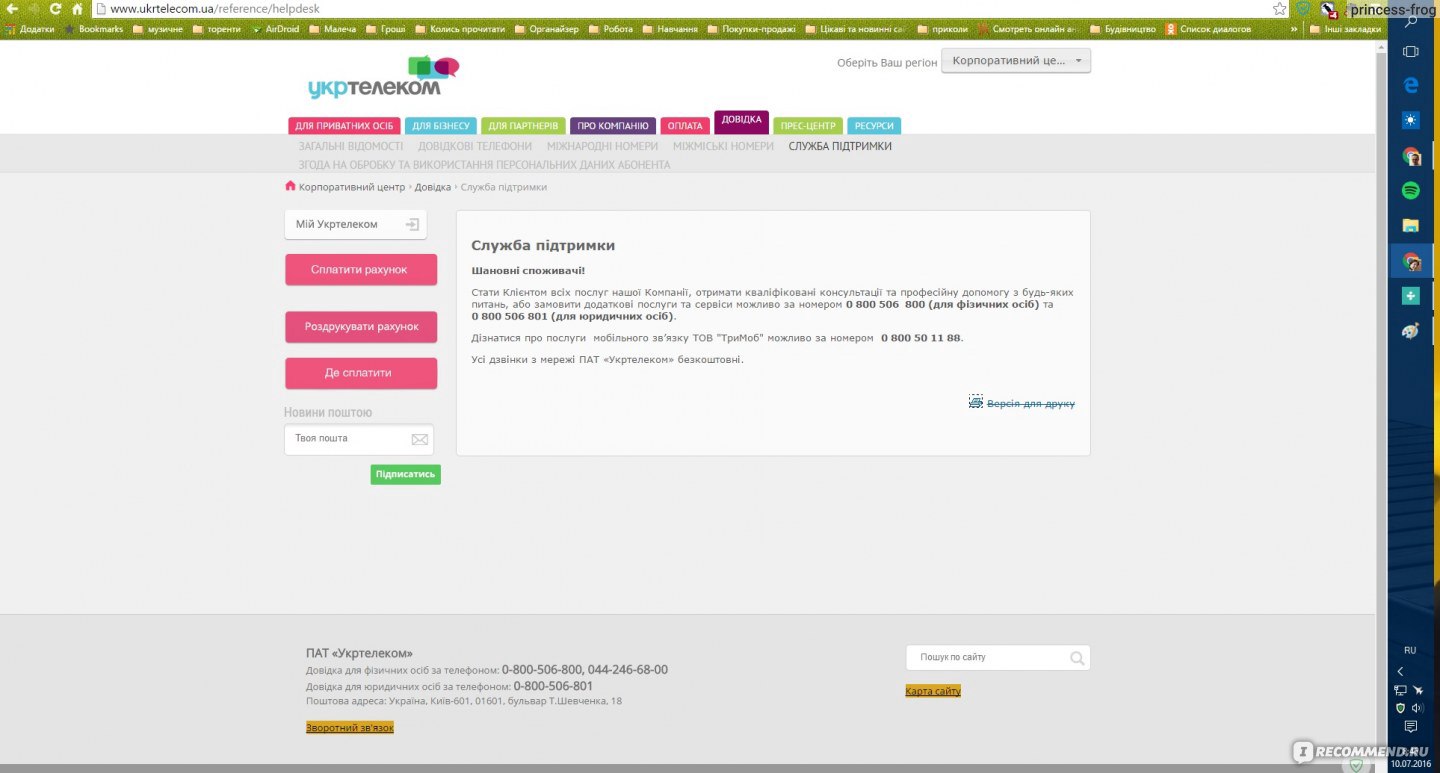
Task: Open the Ресурси tab
Action: tap(874, 126)
